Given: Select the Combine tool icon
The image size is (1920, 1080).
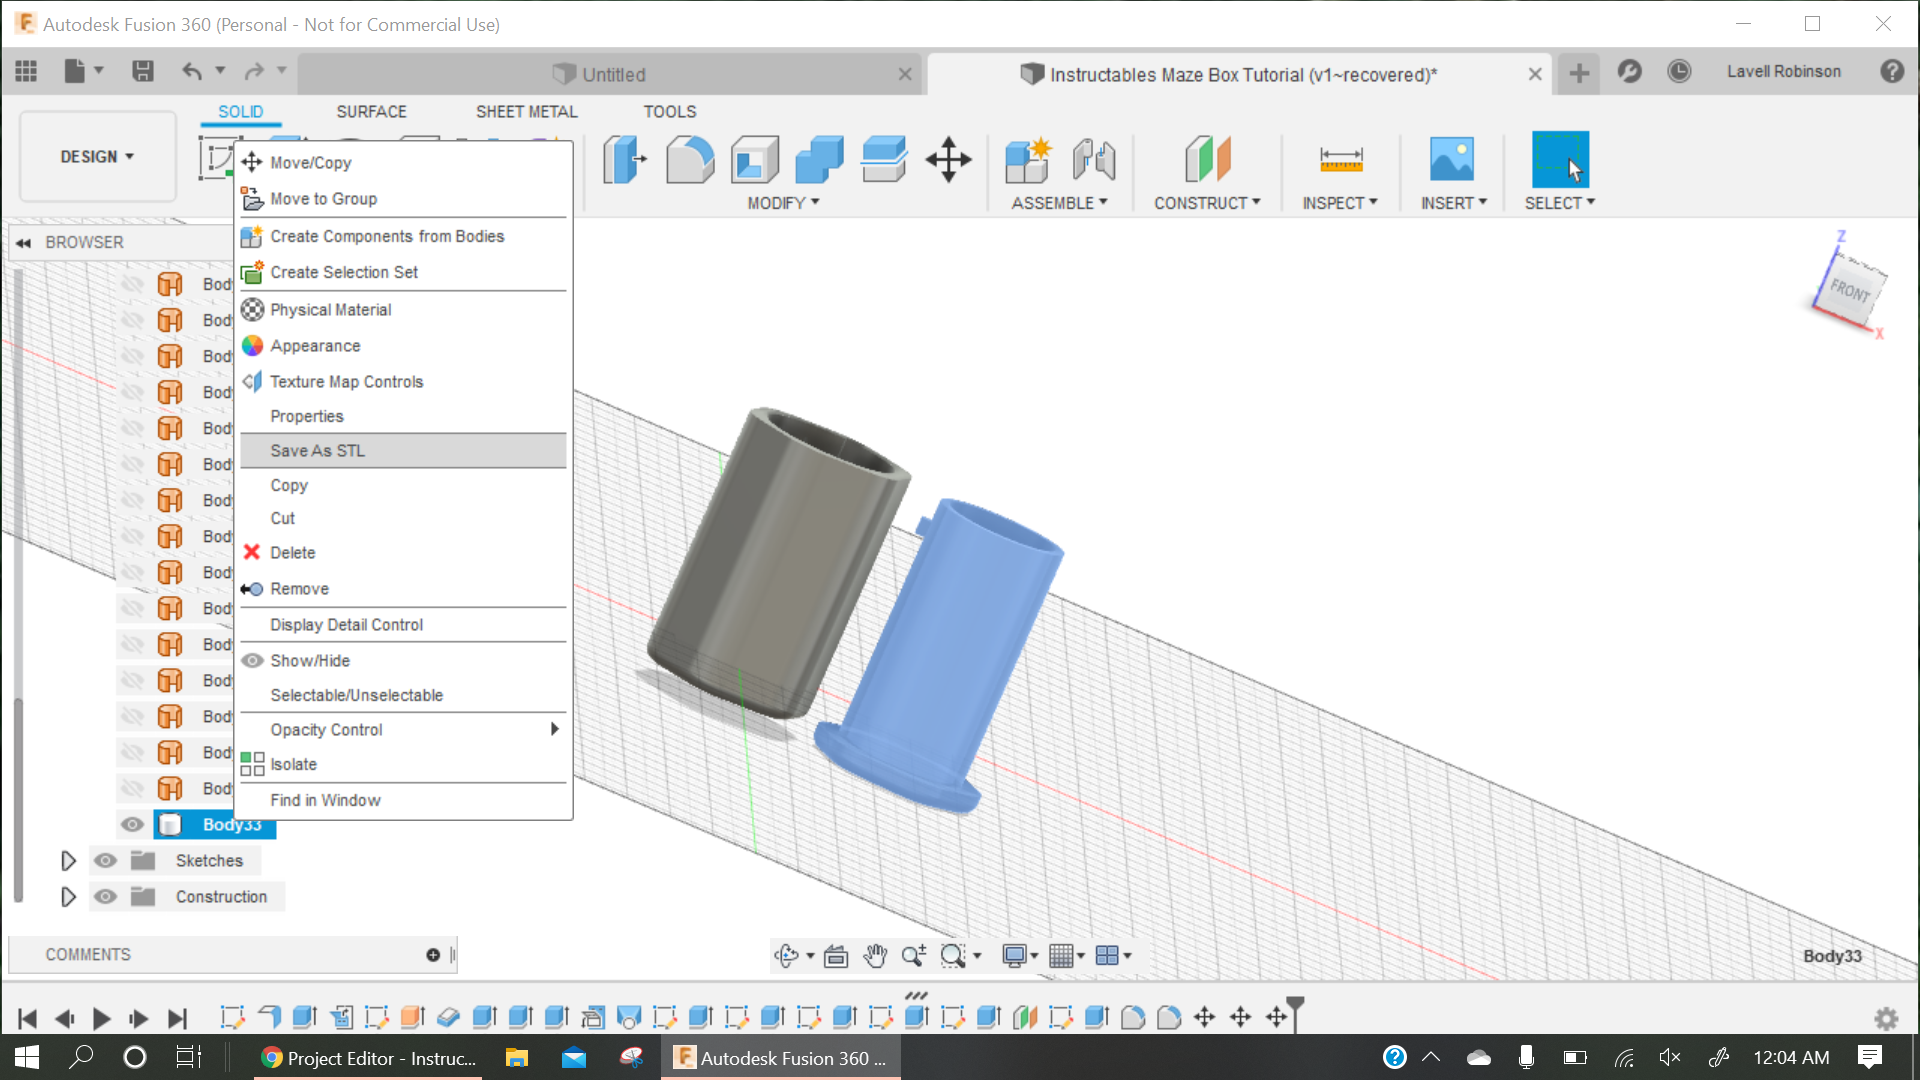Looking at the screenshot, I should click(x=819, y=160).
